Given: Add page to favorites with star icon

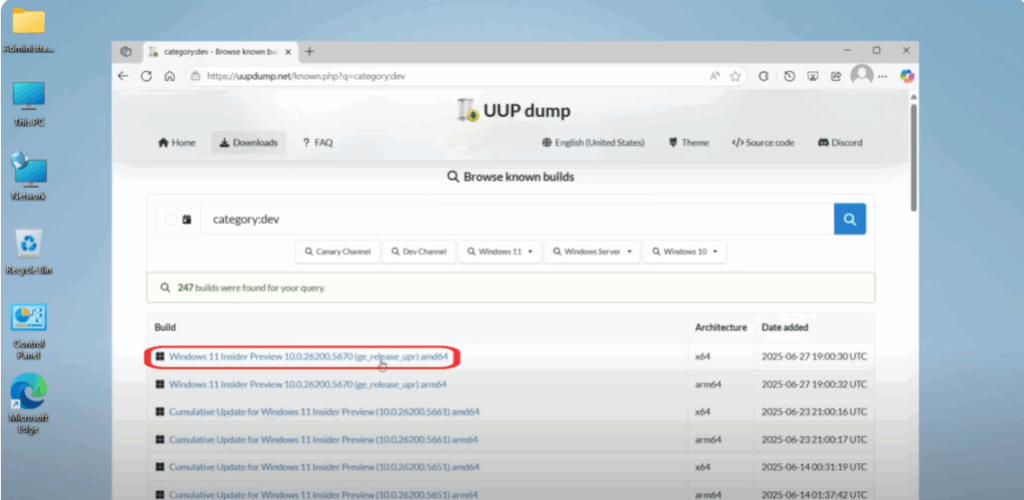Looking at the screenshot, I should [x=735, y=76].
